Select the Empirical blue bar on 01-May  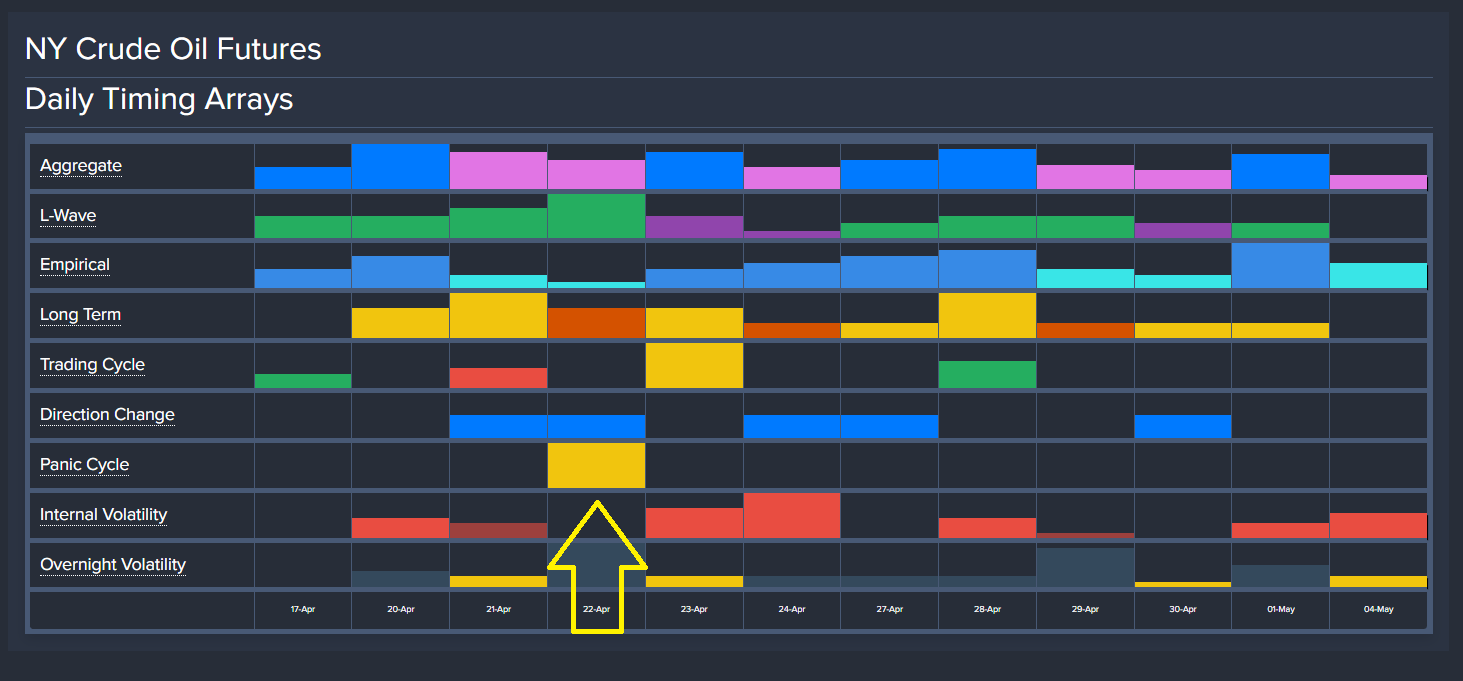tap(1280, 266)
